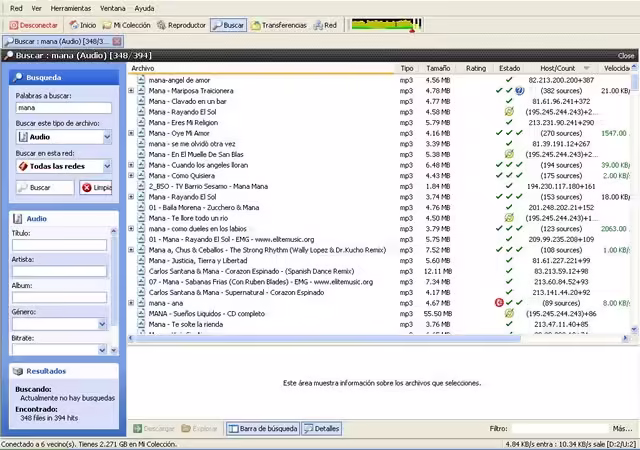
Task: Click the Filtro input field
Action: 560,428
